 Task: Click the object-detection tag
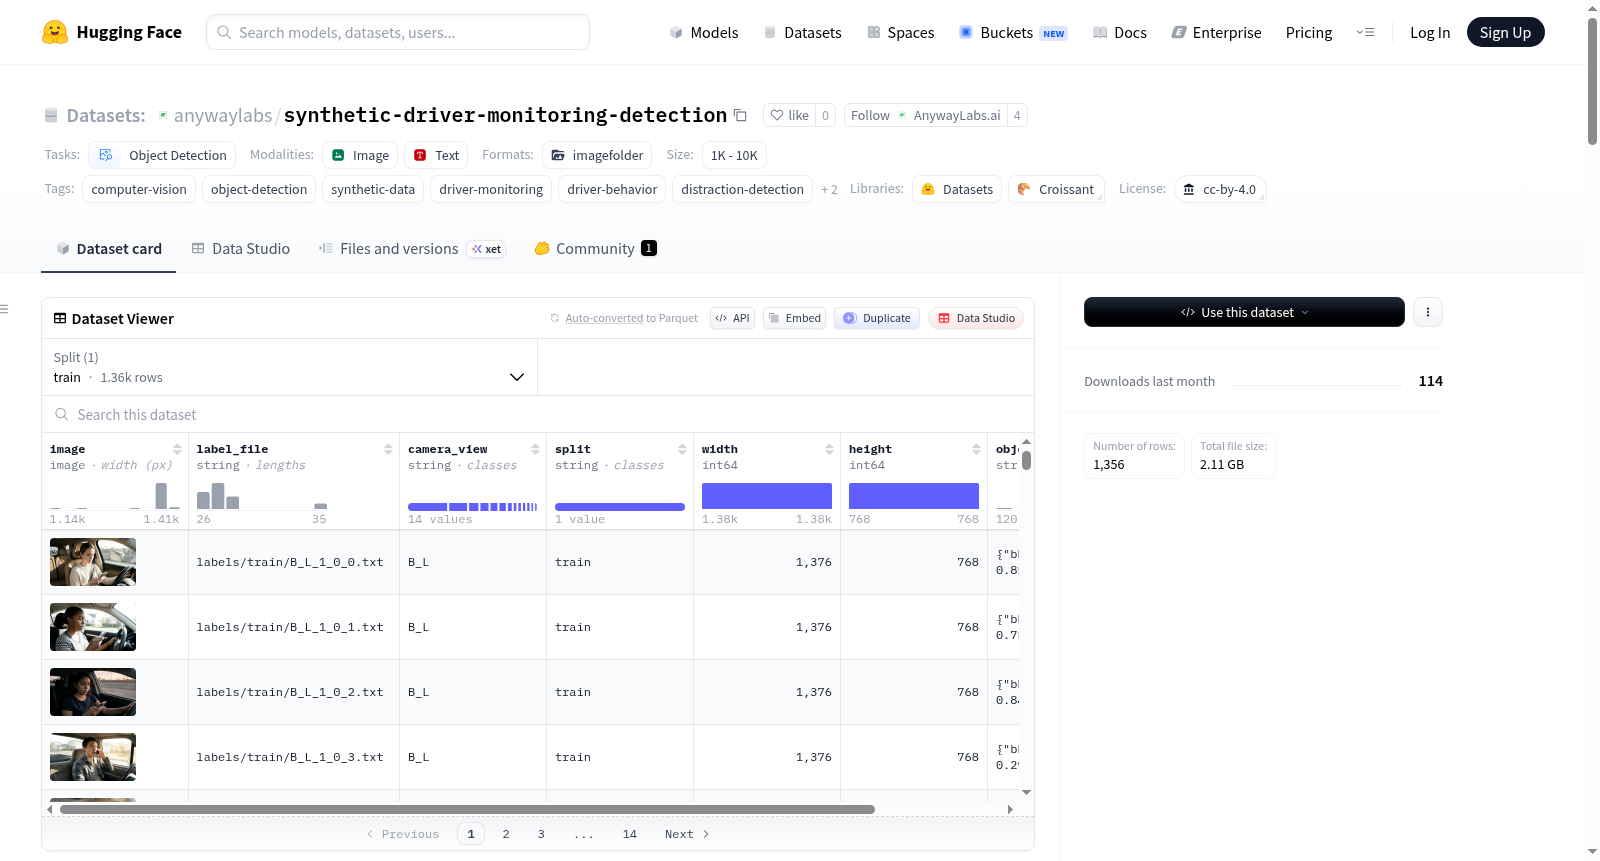point(259,189)
